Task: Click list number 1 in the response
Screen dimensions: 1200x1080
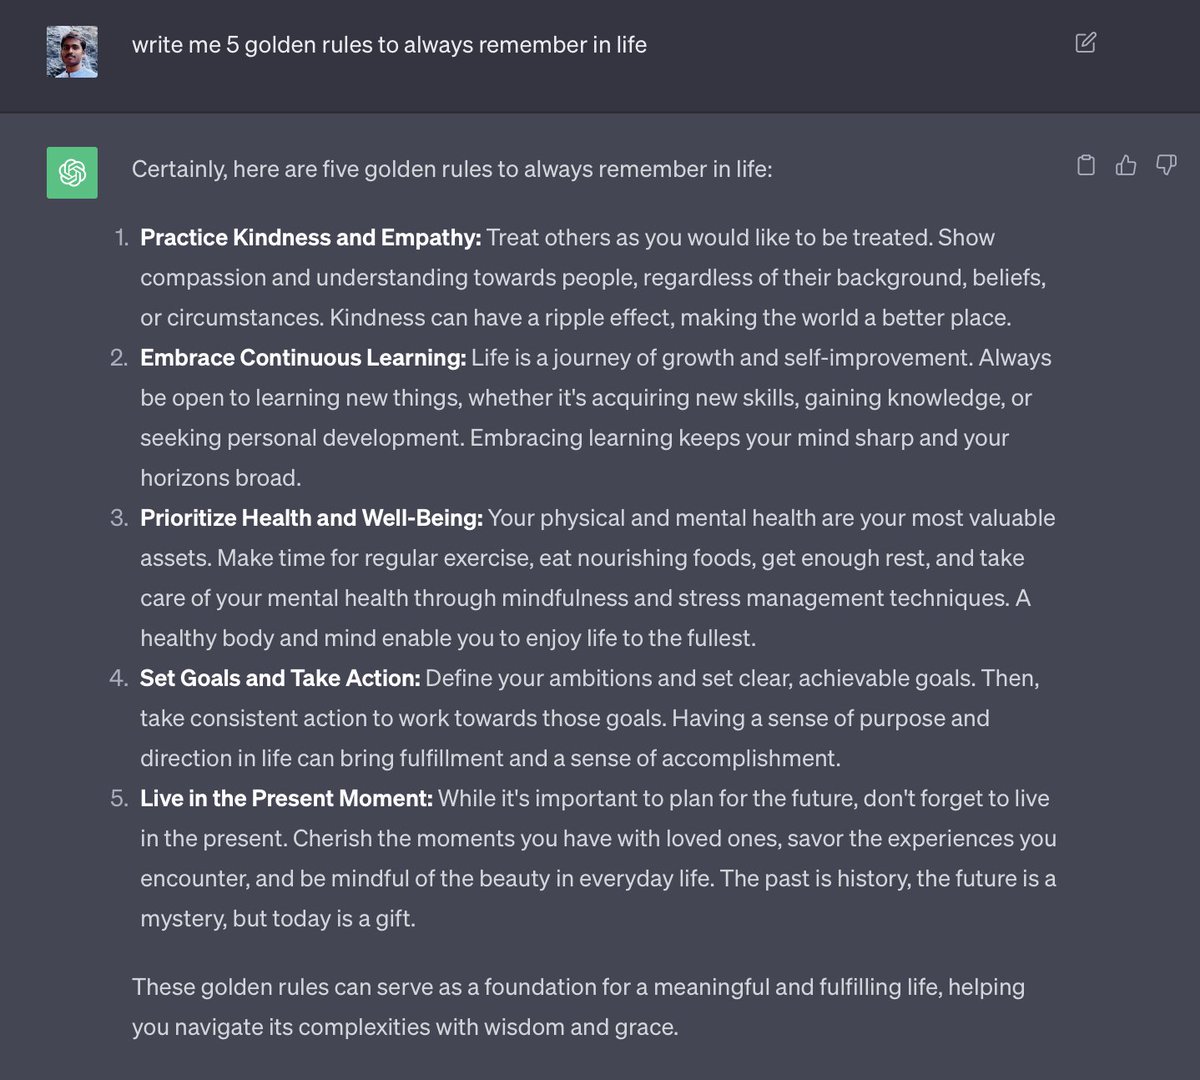Action: 121,238
